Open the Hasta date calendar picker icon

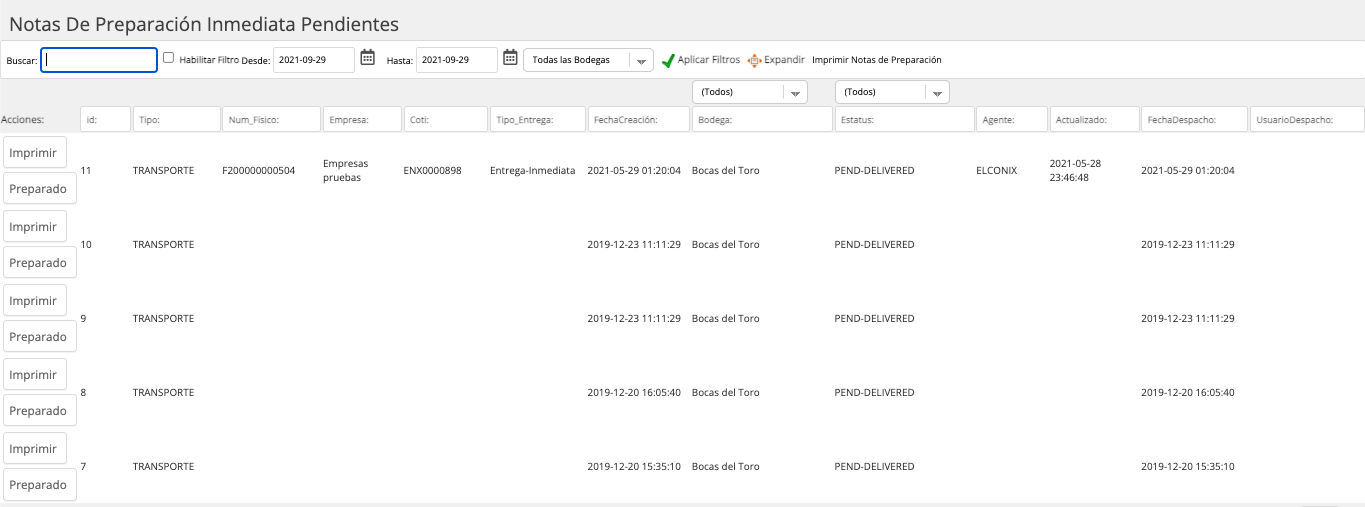[510, 58]
